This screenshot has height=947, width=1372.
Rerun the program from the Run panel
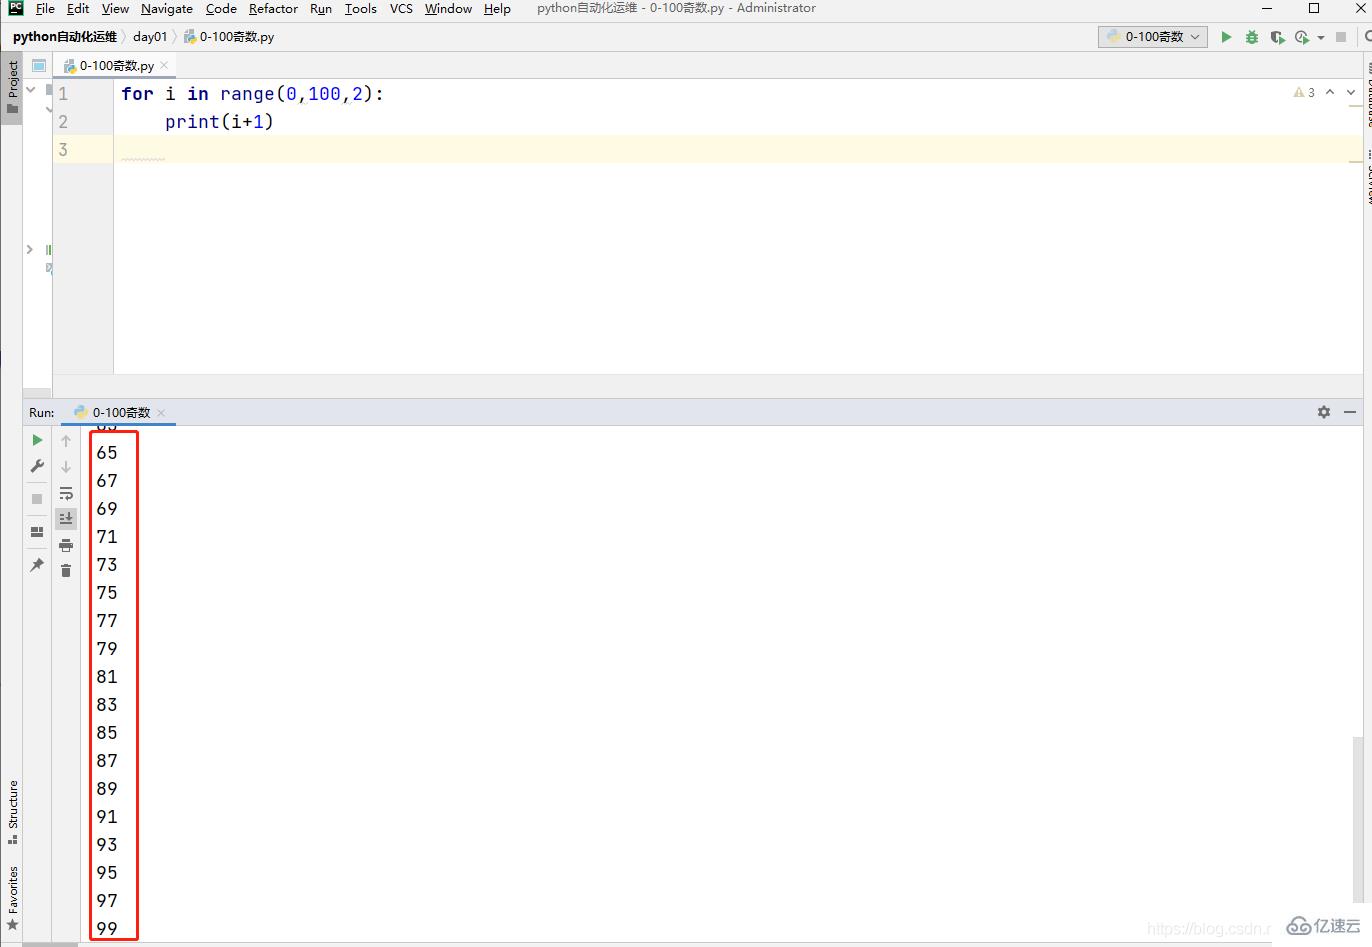37,440
